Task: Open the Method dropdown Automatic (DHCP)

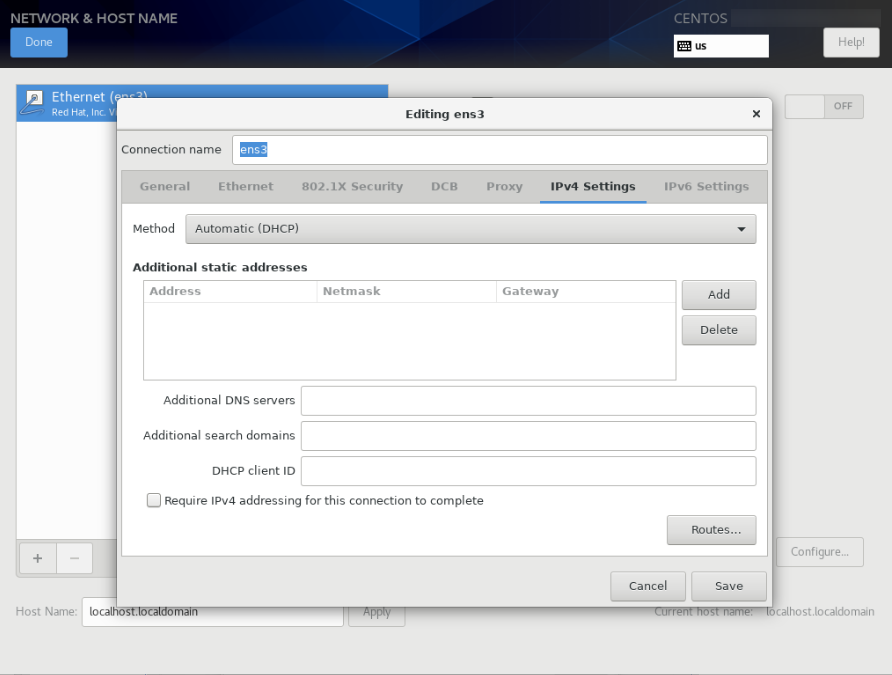Action: pos(470,229)
